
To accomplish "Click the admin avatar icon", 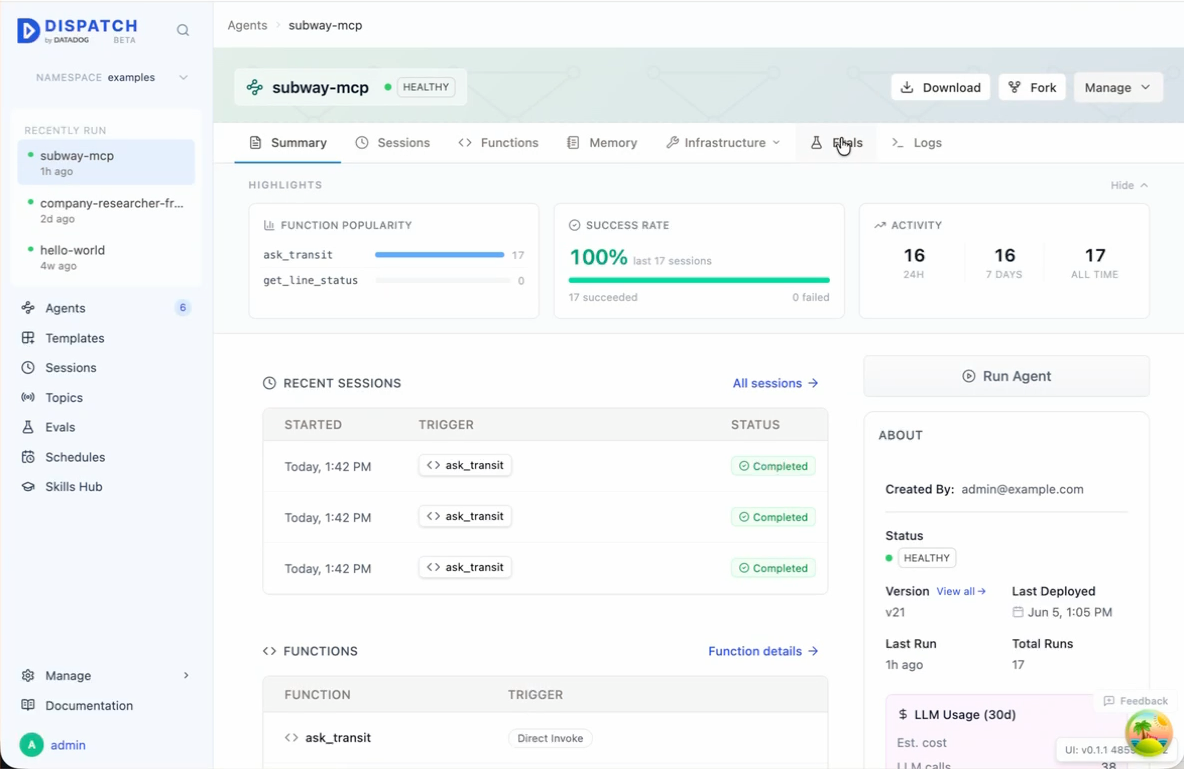I will tap(31, 745).
